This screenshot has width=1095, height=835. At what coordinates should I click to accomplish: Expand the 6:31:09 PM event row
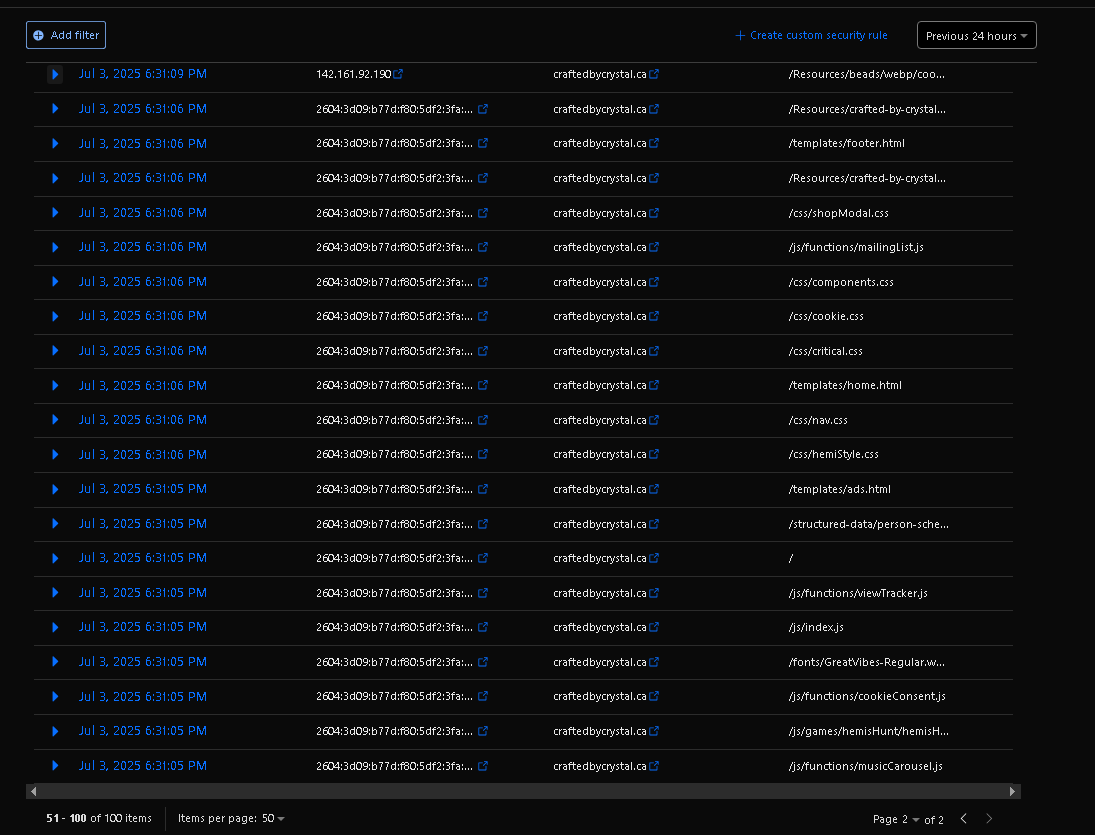tap(55, 74)
